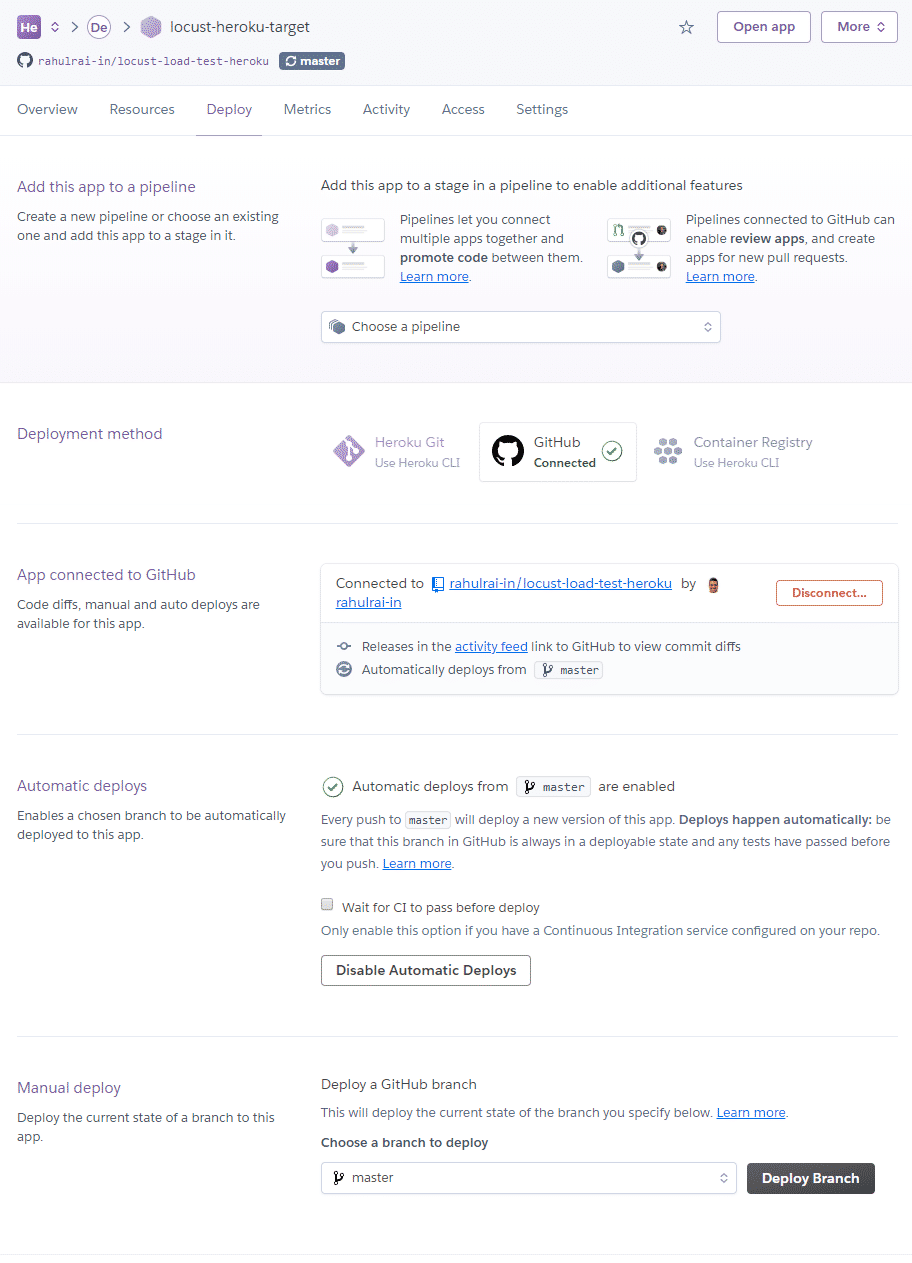Switch to the Resources tab

point(142,110)
